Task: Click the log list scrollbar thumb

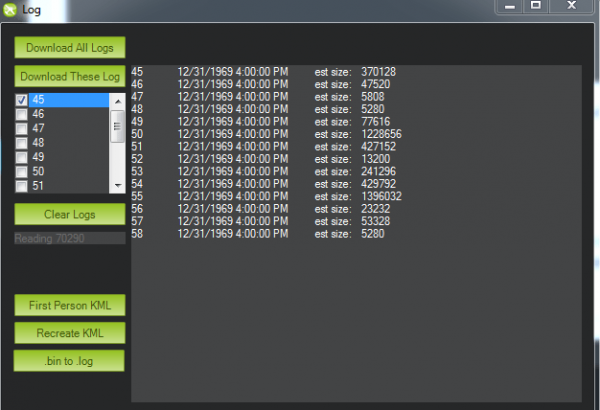Action: click(x=117, y=125)
